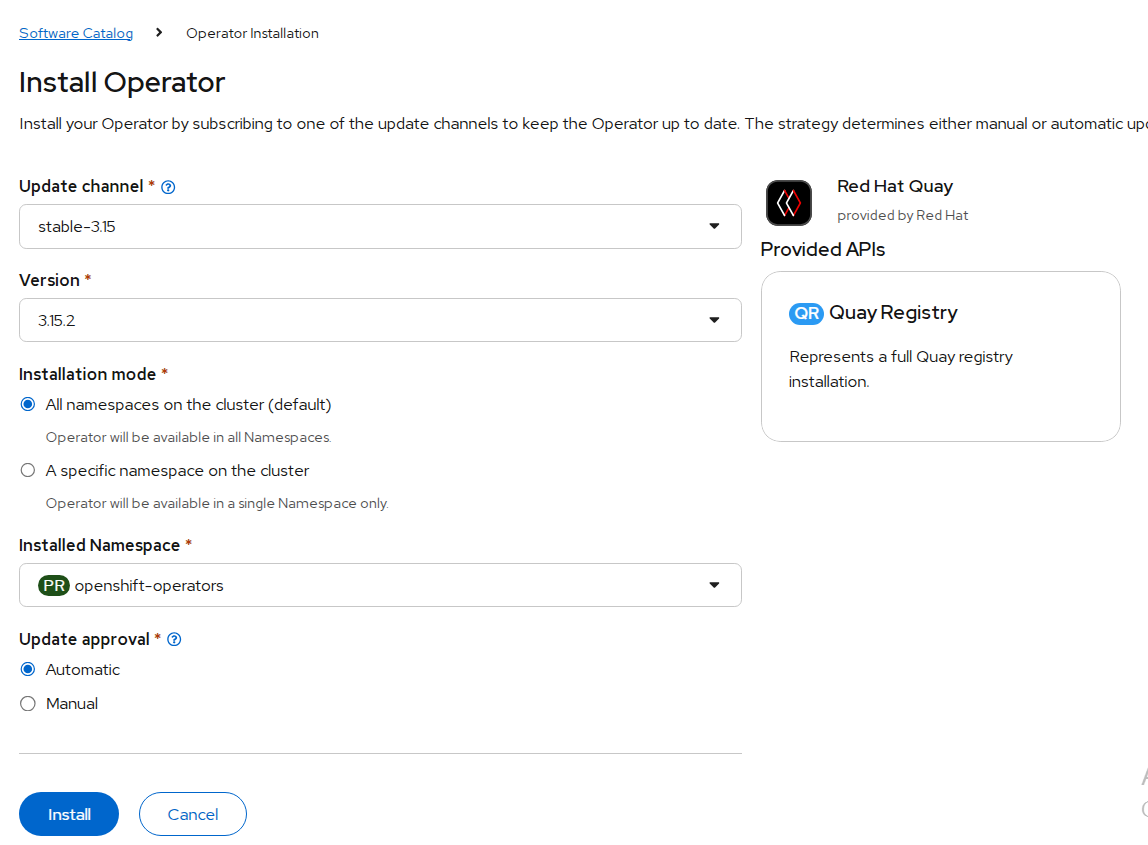Go to Software Catalog breadcrumb
1148x845 pixels.
(76, 33)
